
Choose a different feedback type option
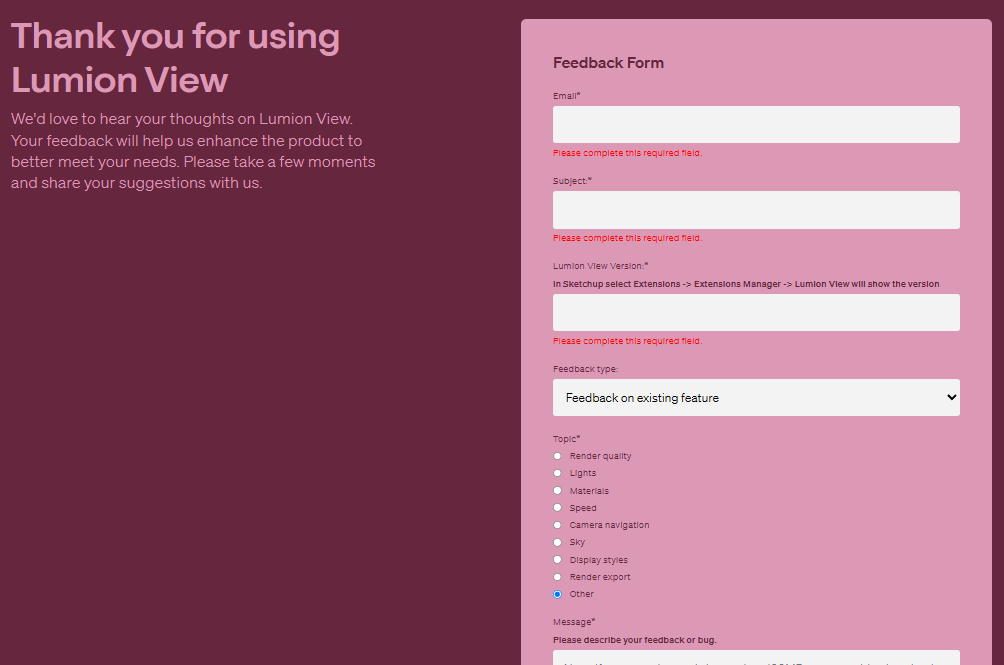[x=756, y=397]
